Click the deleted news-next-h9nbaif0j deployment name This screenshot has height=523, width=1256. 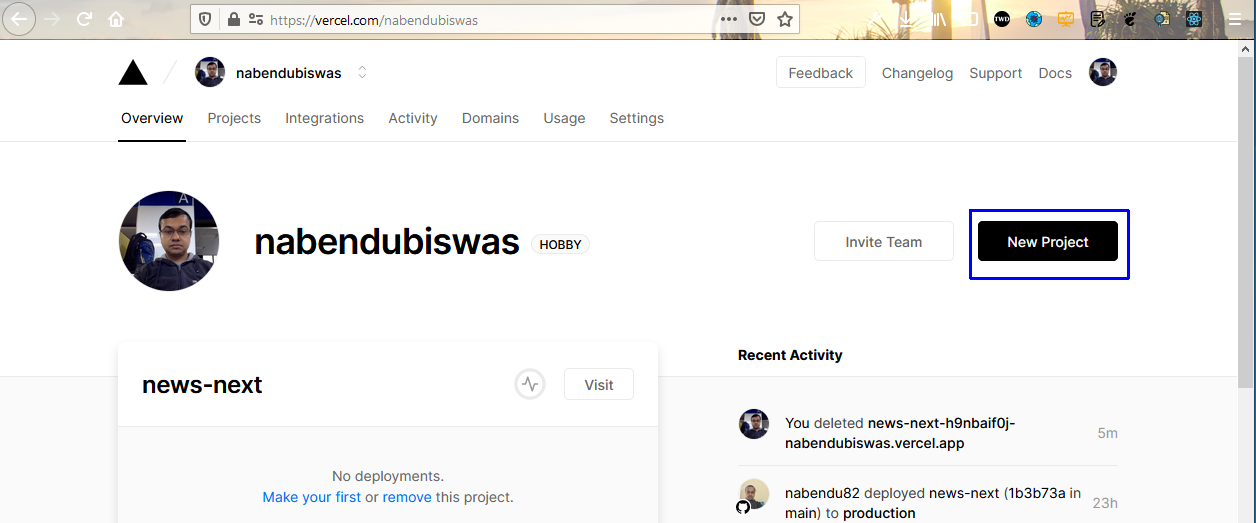click(900, 433)
